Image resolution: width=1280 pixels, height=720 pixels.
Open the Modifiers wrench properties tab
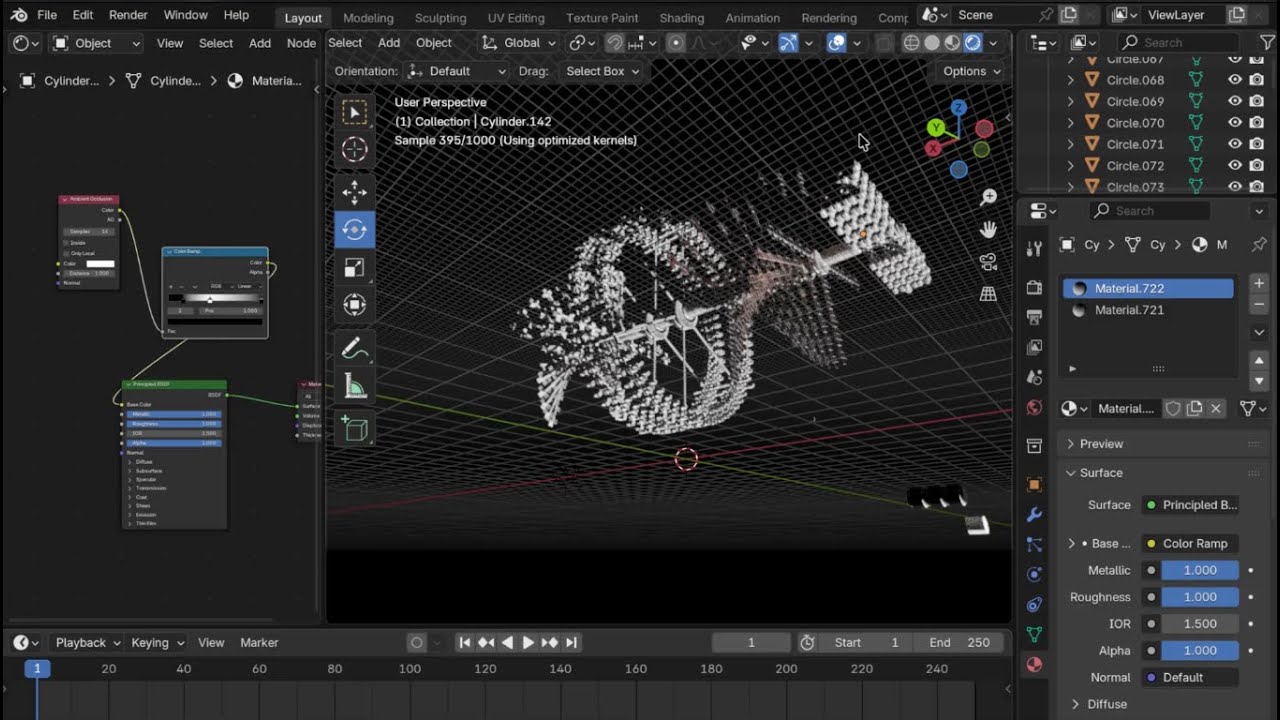[x=1034, y=515]
